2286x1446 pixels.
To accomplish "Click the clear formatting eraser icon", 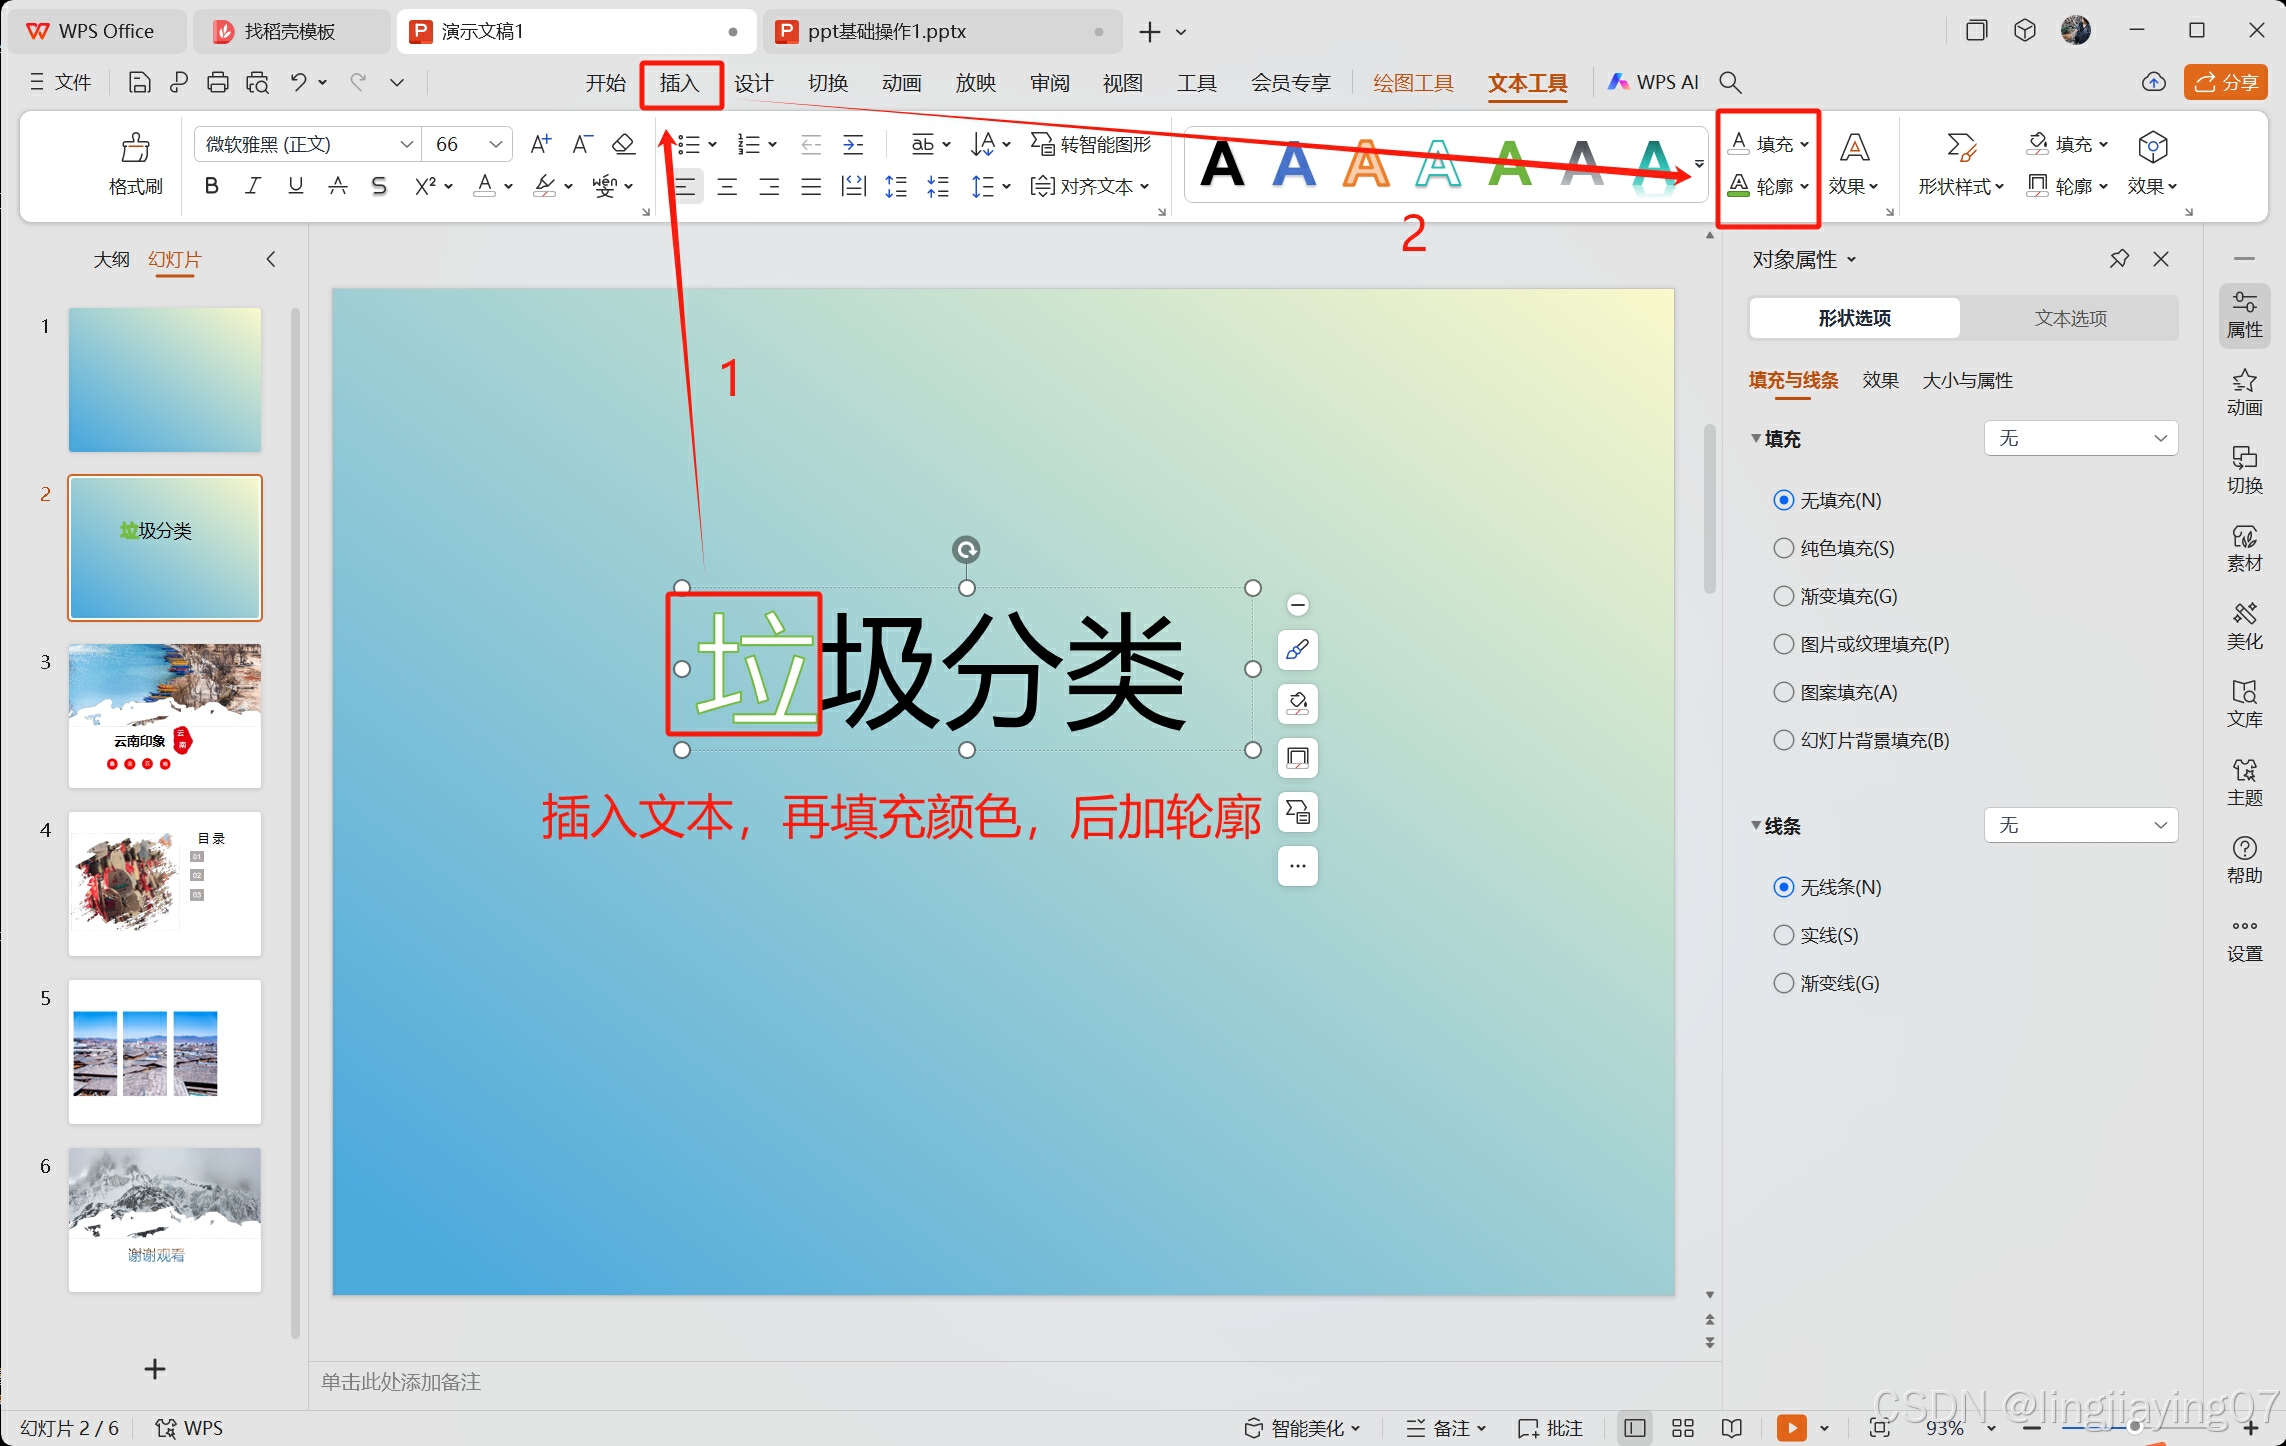I will pos(623,144).
